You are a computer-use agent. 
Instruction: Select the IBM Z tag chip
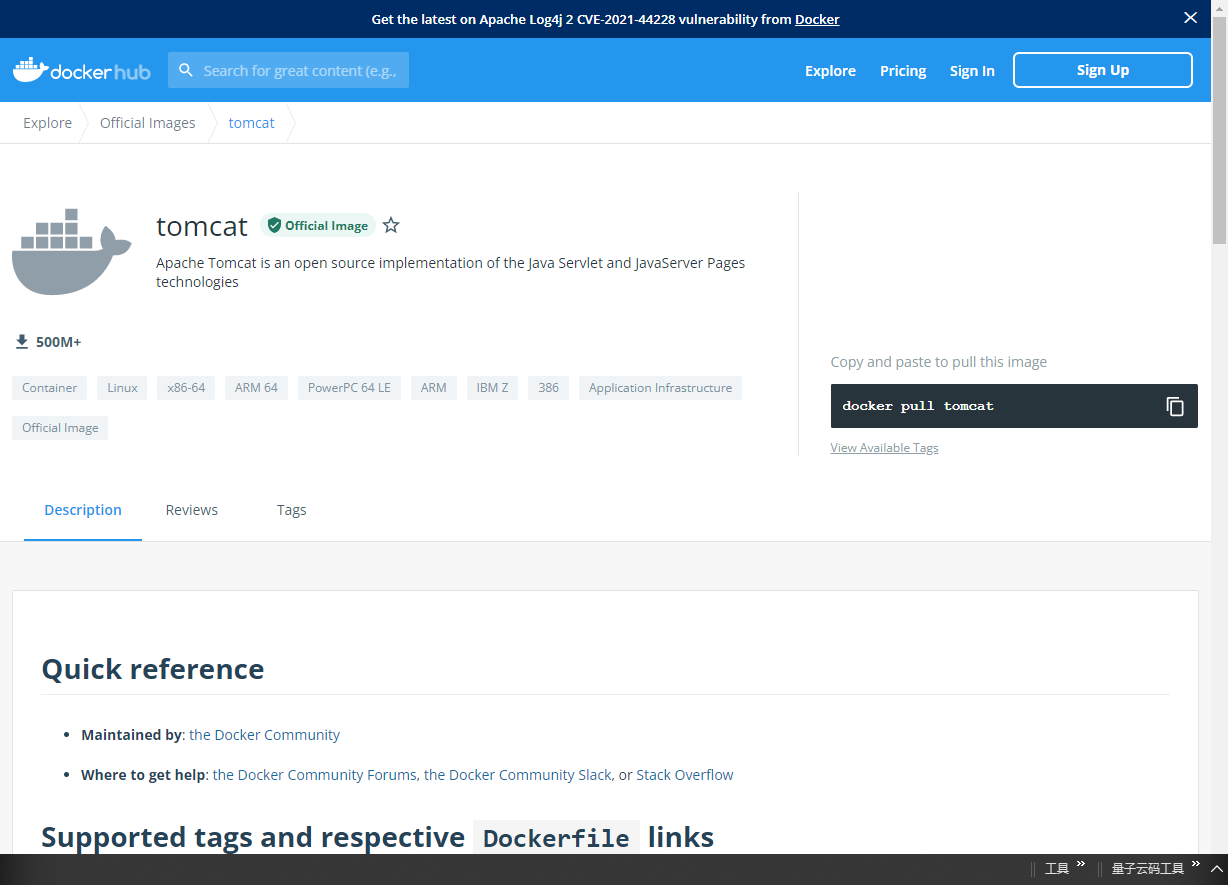coord(493,388)
